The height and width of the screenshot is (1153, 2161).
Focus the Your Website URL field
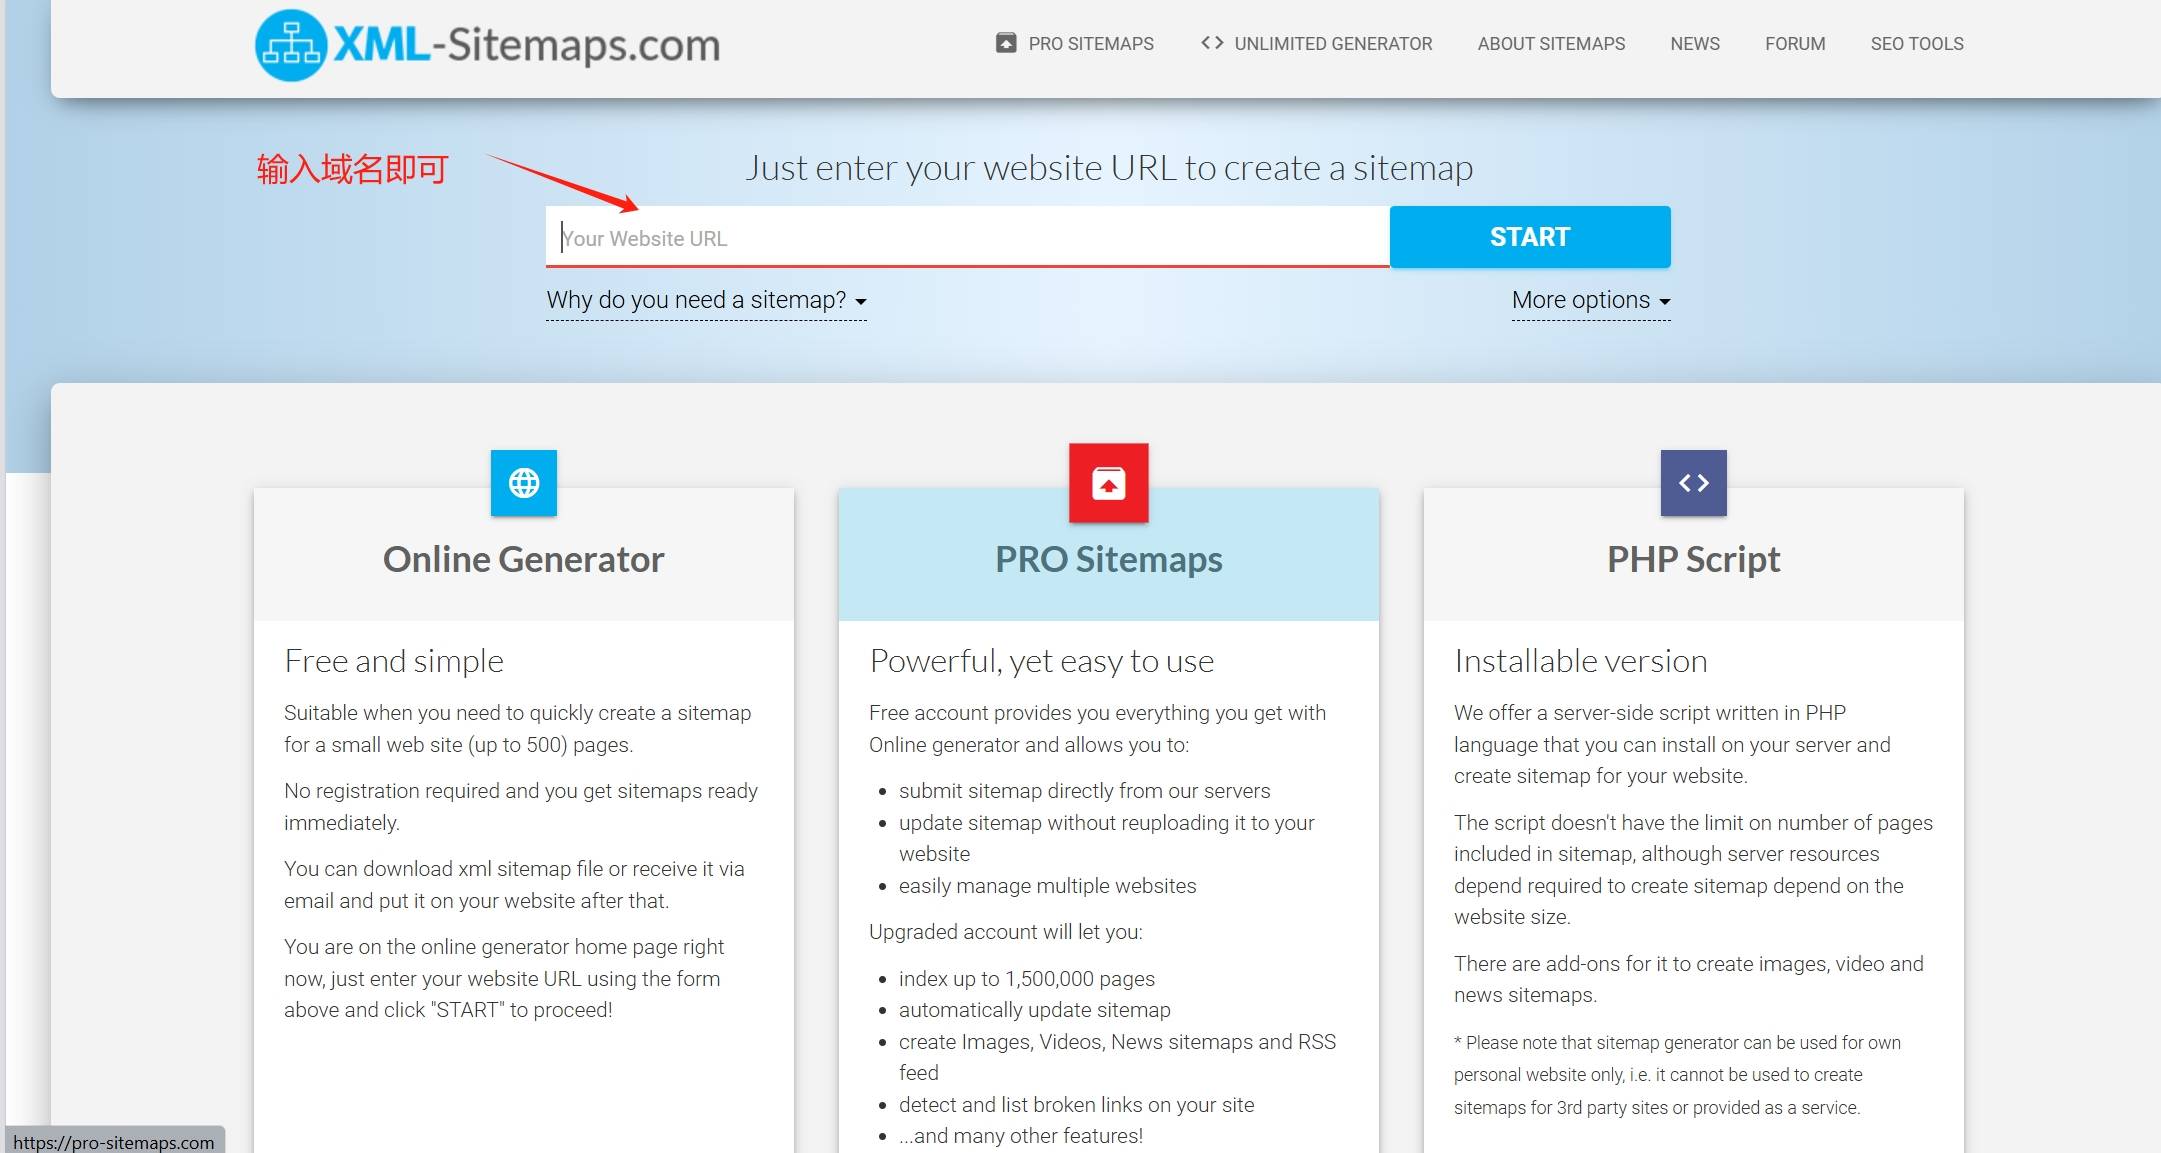(x=968, y=237)
